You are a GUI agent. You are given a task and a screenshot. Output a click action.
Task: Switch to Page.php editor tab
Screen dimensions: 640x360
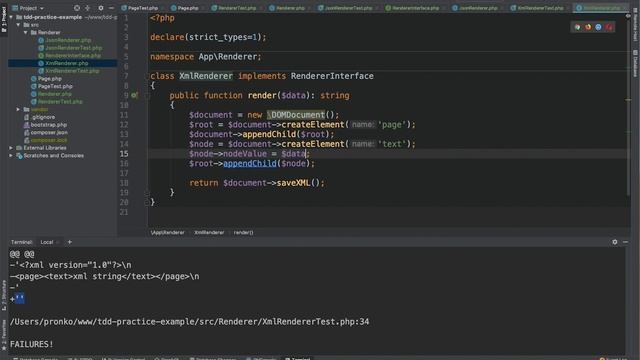pyautogui.click(x=185, y=8)
